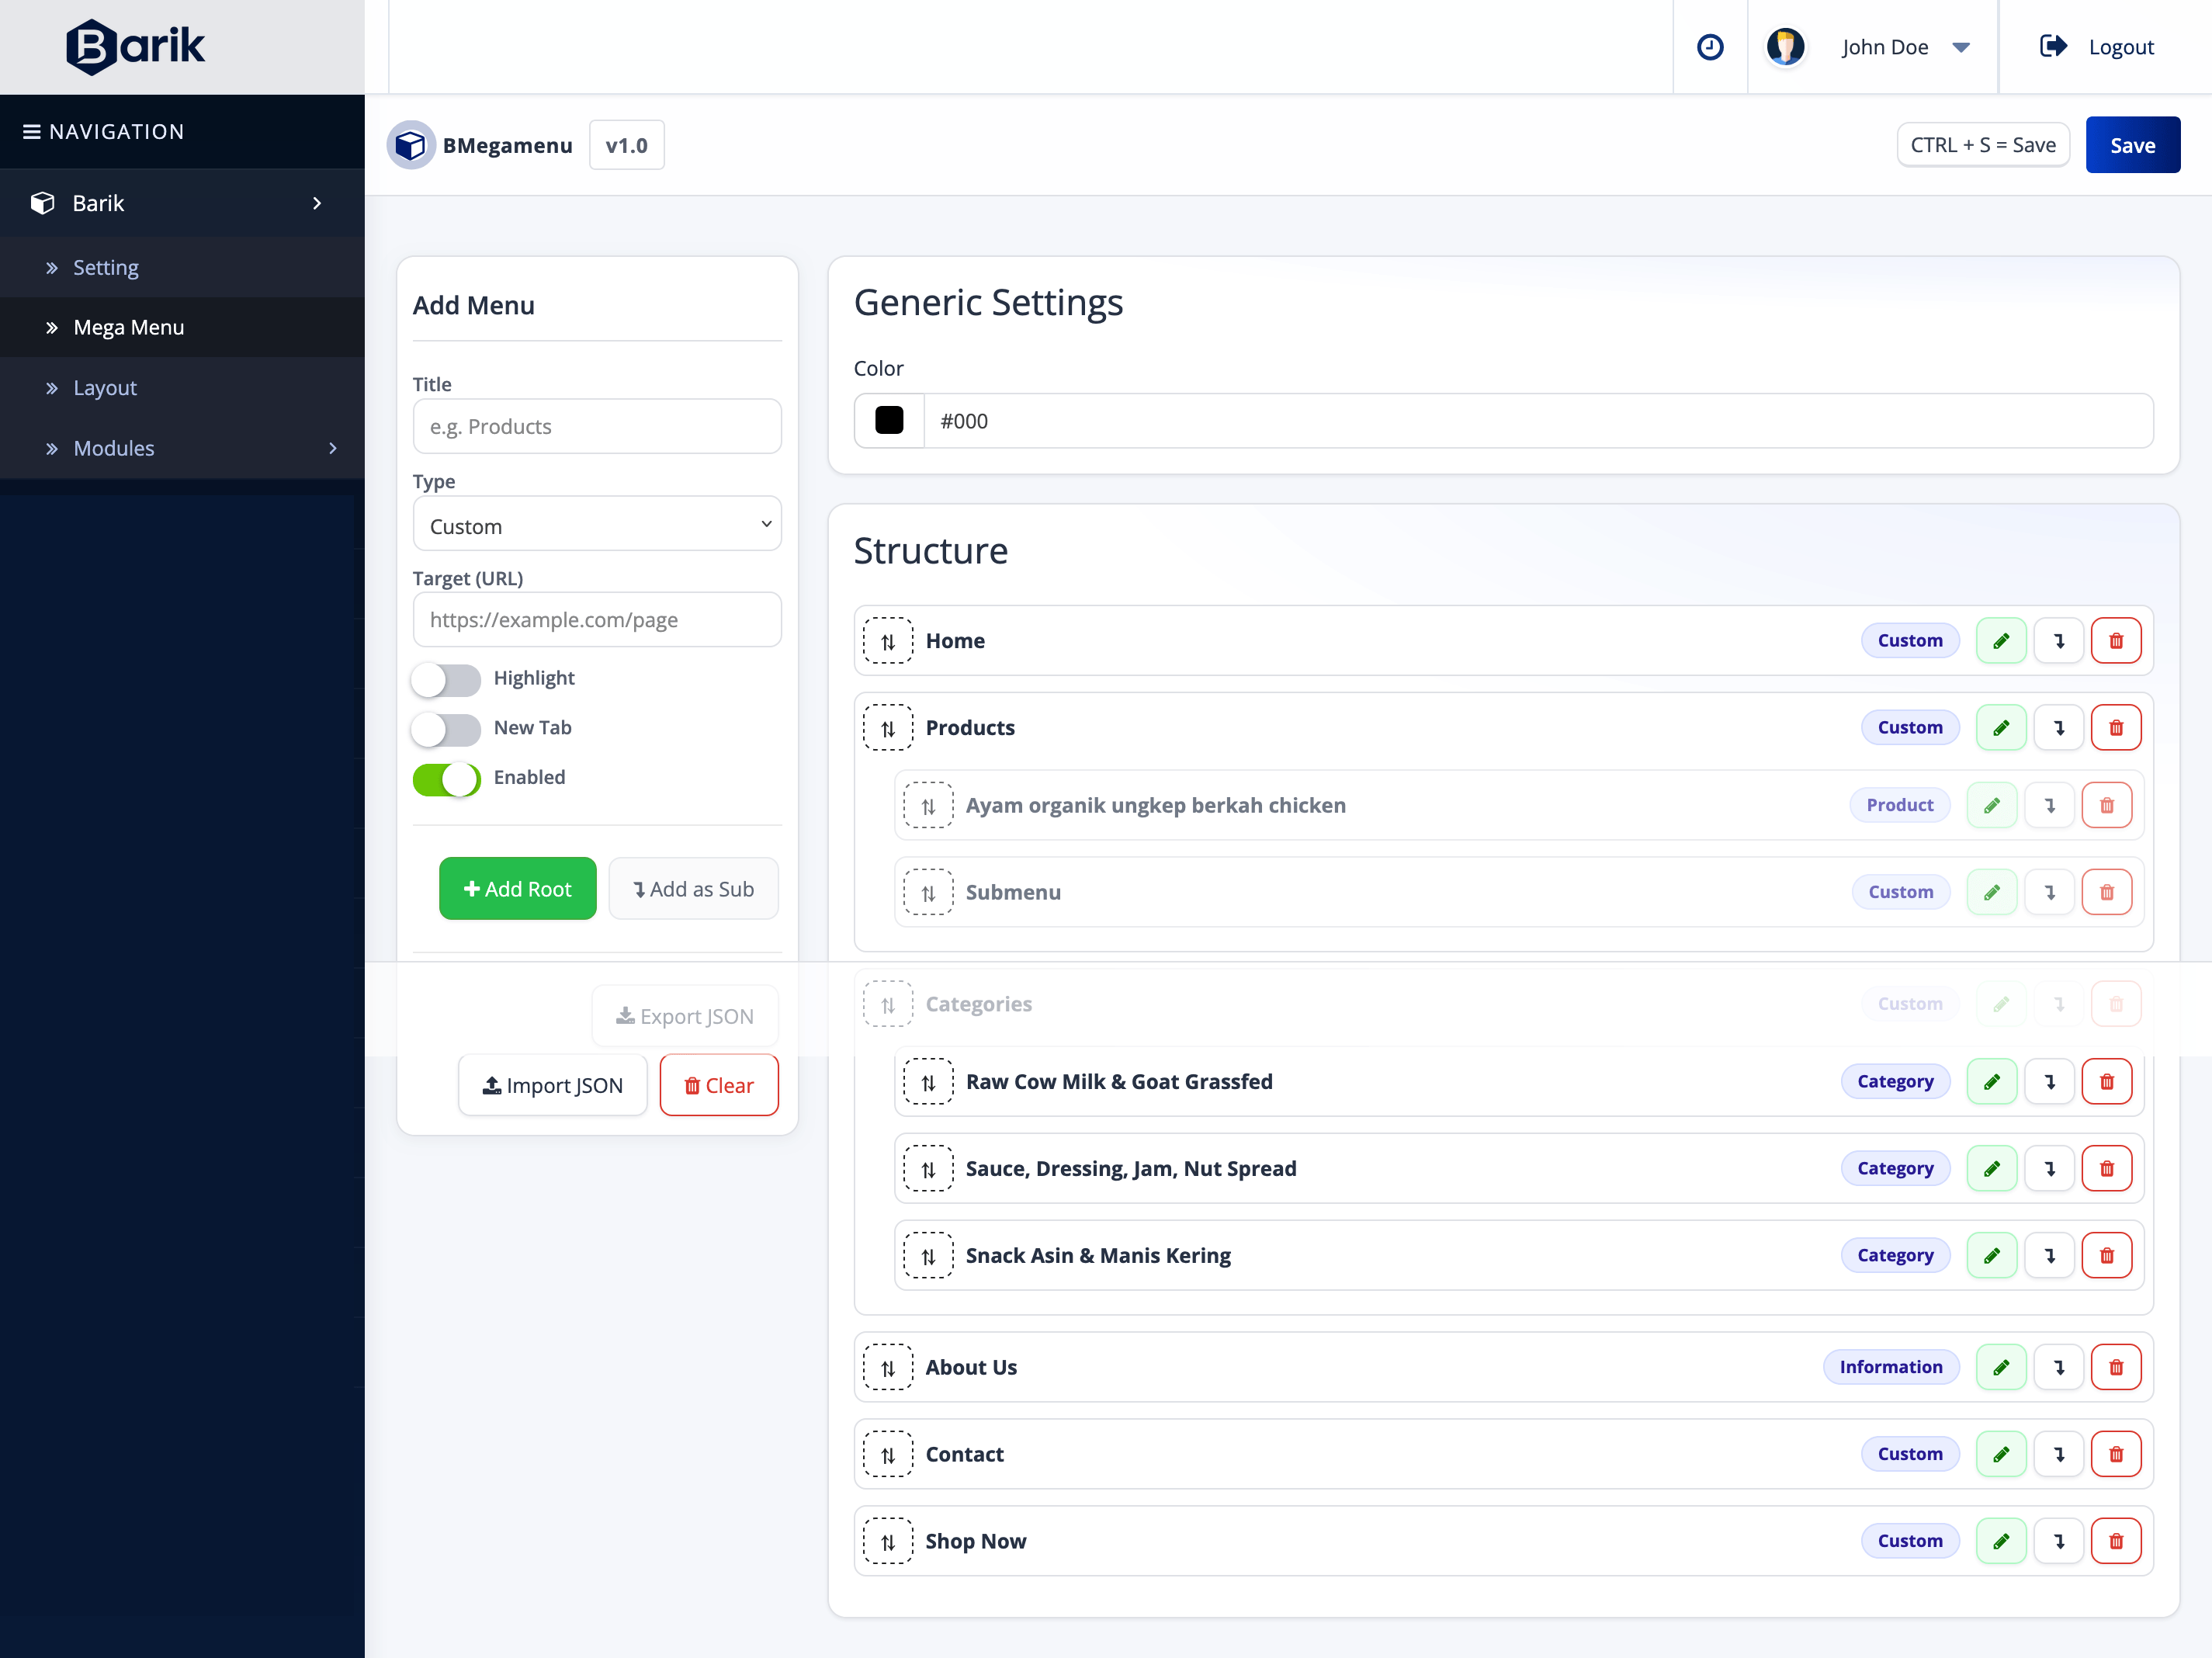Delete the Products menu item
Screen dimensions: 2212x1658
[x=2116, y=727]
